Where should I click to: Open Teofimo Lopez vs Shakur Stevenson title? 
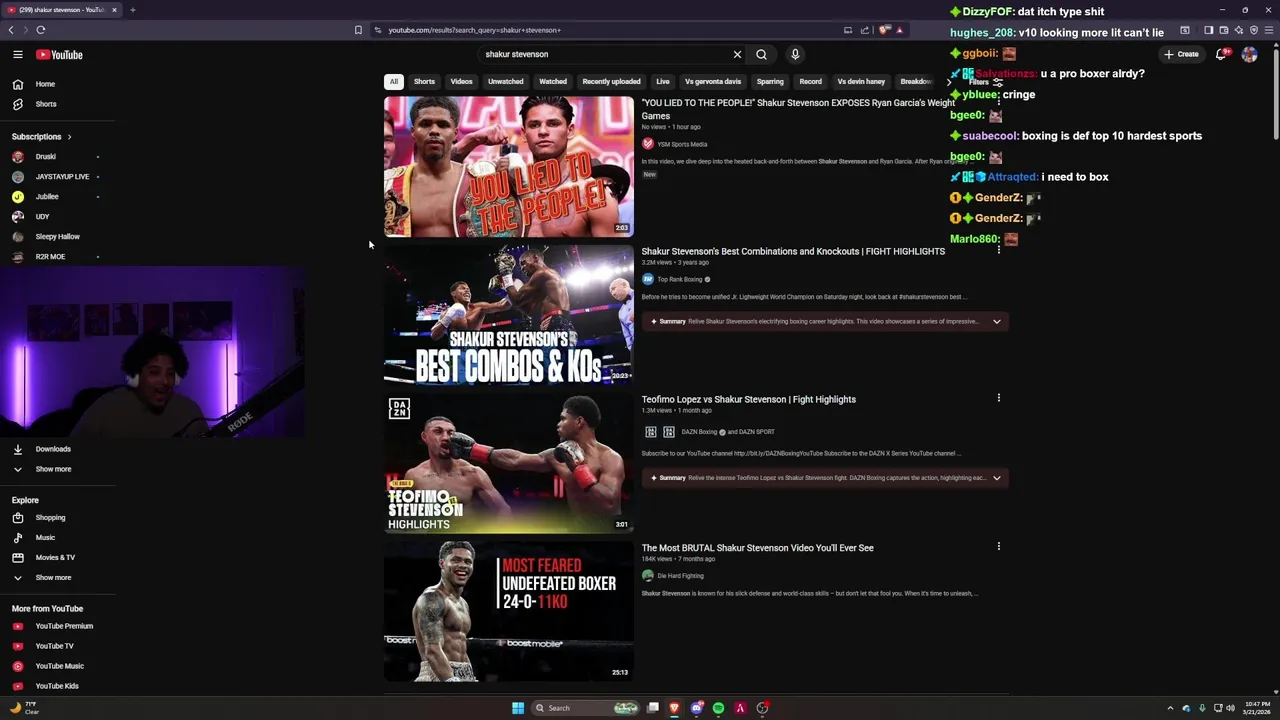(x=748, y=400)
